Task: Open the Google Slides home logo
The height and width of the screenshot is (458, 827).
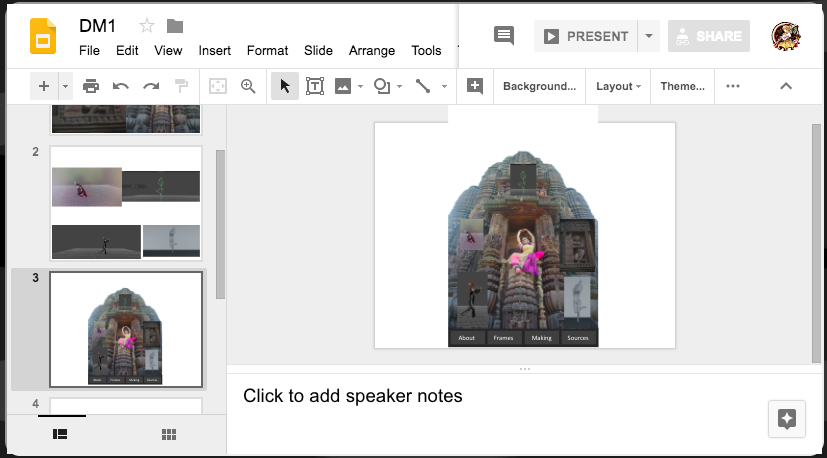Action: pyautogui.click(x=43, y=36)
